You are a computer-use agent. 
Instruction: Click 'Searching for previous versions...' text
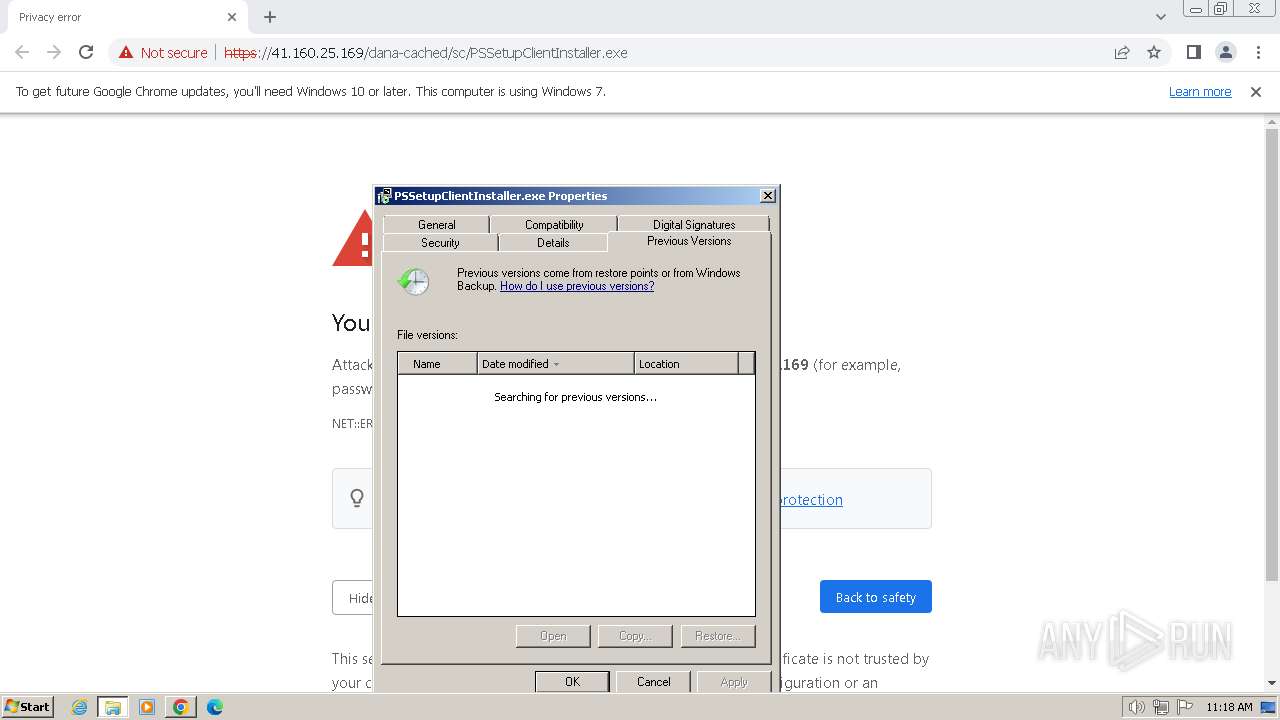[x=575, y=397]
